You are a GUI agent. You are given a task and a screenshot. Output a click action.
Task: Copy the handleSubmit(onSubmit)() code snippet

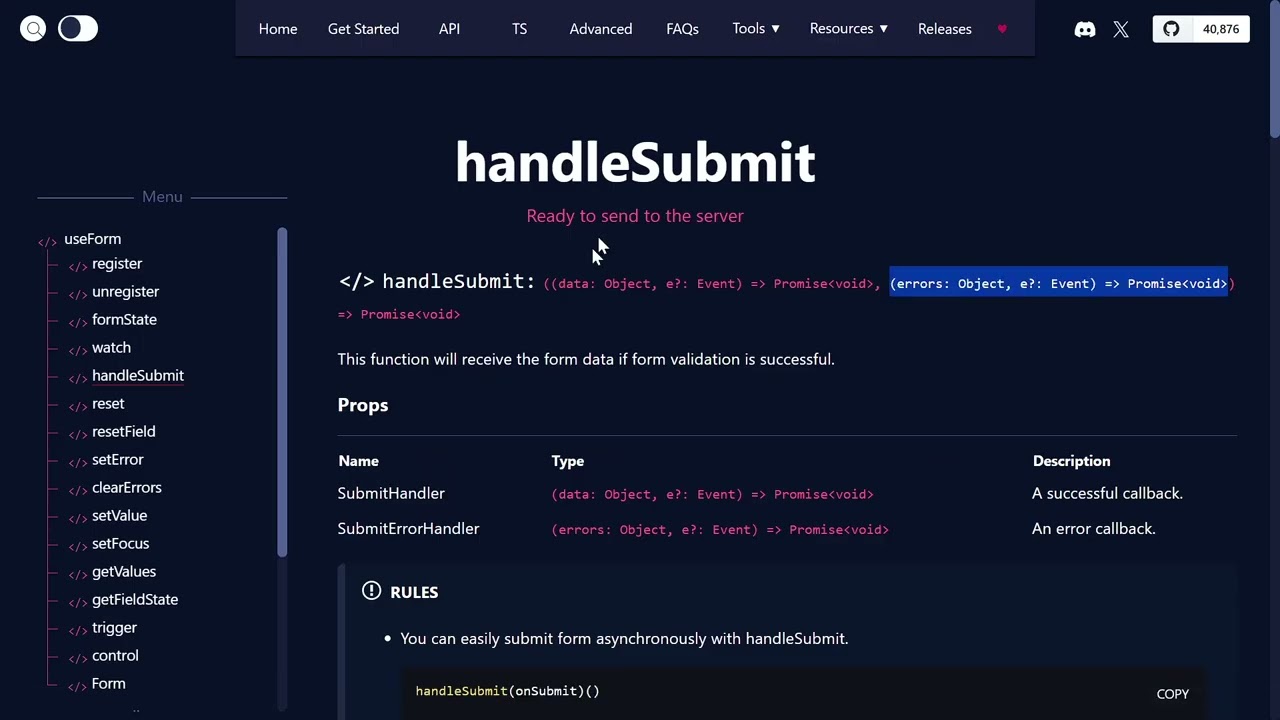1172,694
